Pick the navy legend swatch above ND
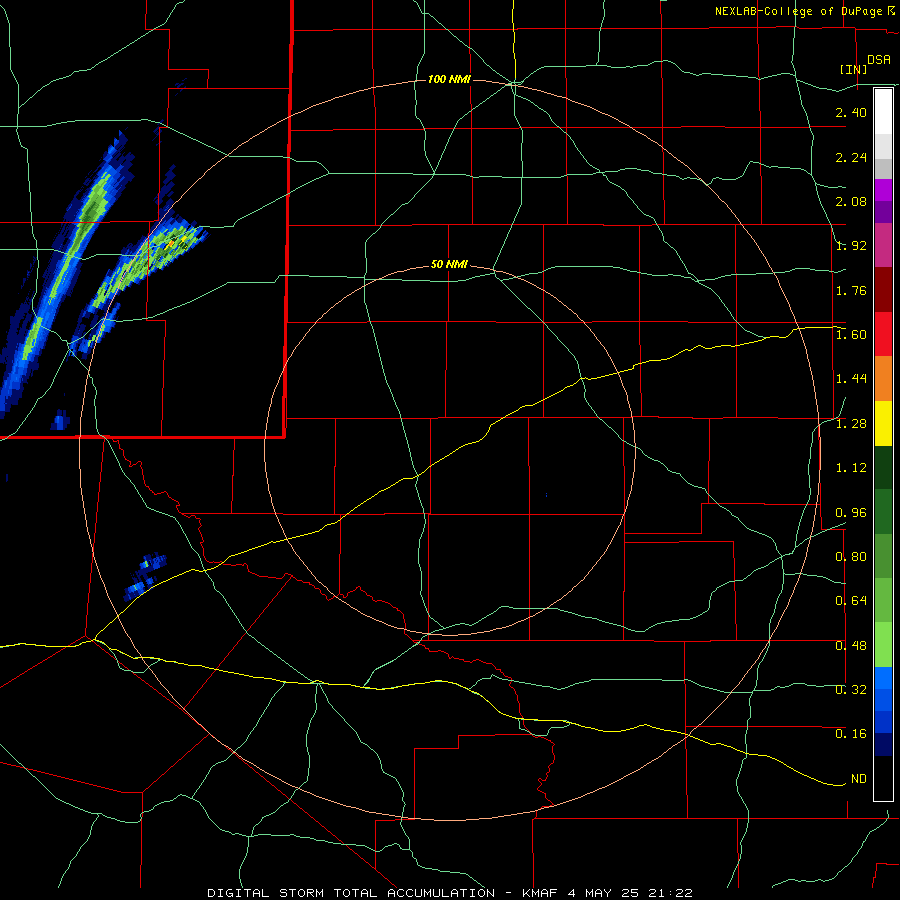This screenshot has height=900, width=900. (x=883, y=744)
